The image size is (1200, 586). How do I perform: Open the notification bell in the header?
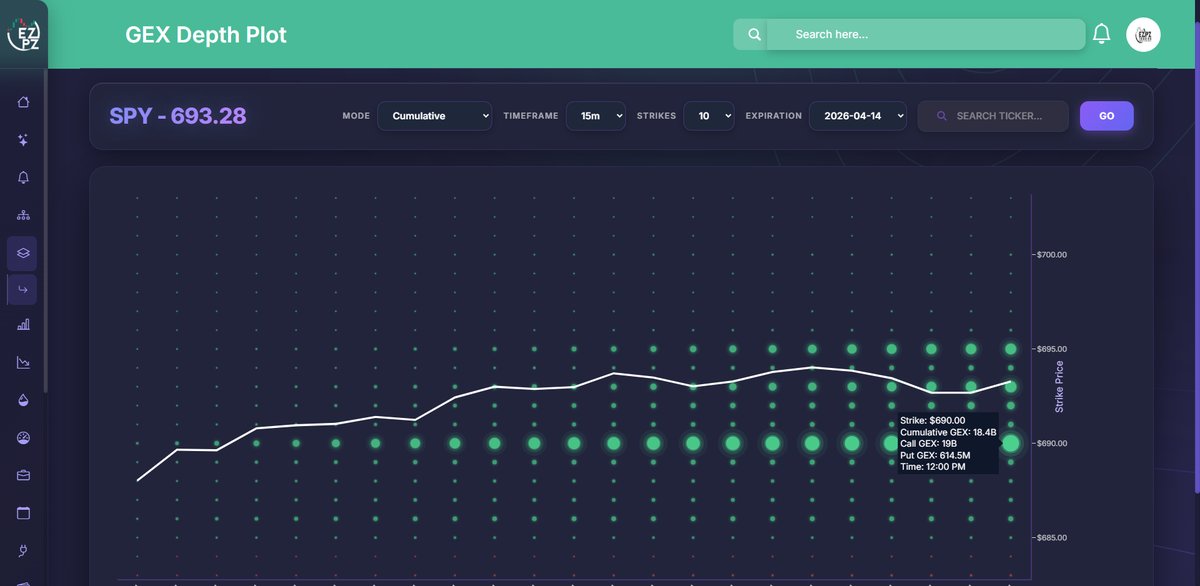tap(1101, 34)
